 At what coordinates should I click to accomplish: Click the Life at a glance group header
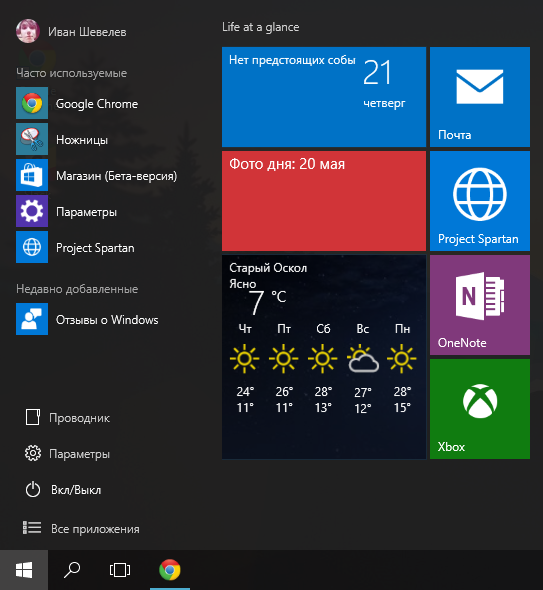pyautogui.click(x=260, y=27)
